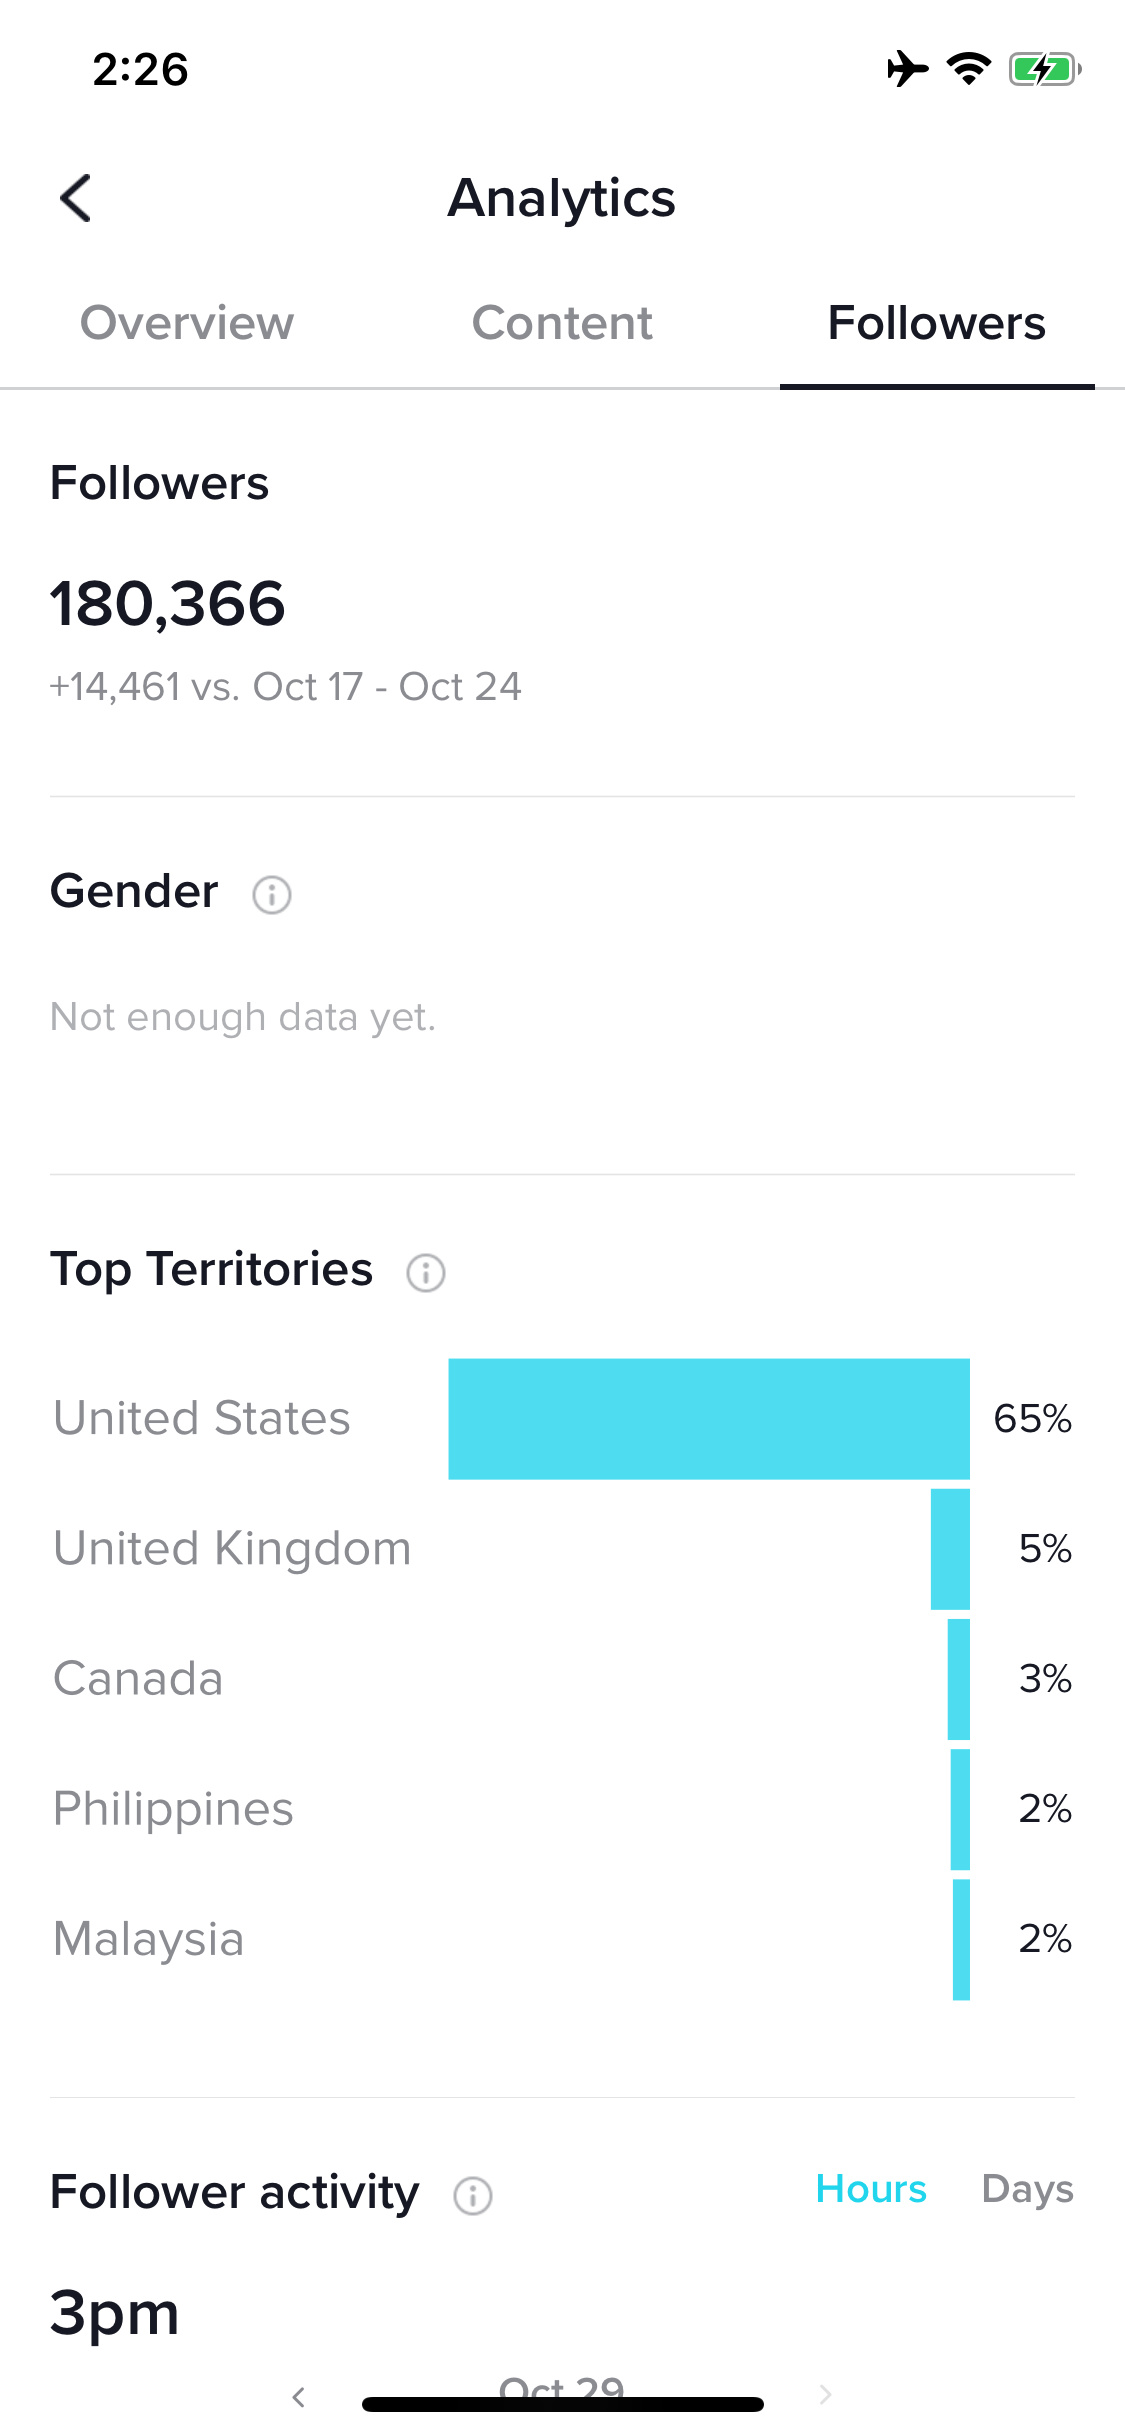Switch follower activity to Days
Screen dimensions: 1125x2436
[1028, 2189]
